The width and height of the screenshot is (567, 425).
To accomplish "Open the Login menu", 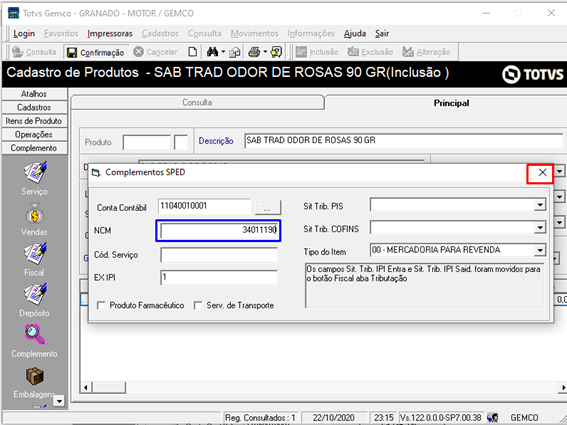I will point(24,34).
